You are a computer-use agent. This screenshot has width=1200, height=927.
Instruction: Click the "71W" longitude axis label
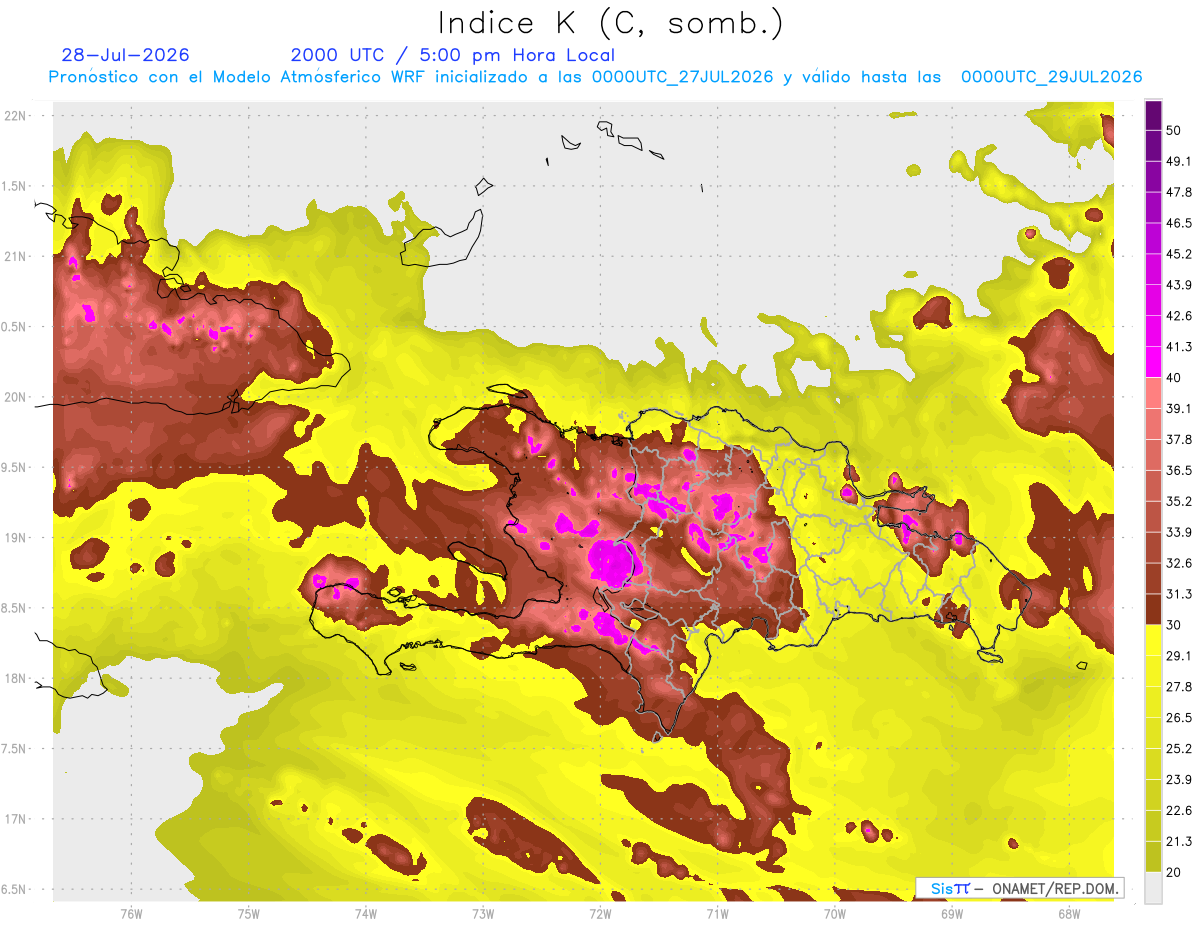(x=717, y=913)
